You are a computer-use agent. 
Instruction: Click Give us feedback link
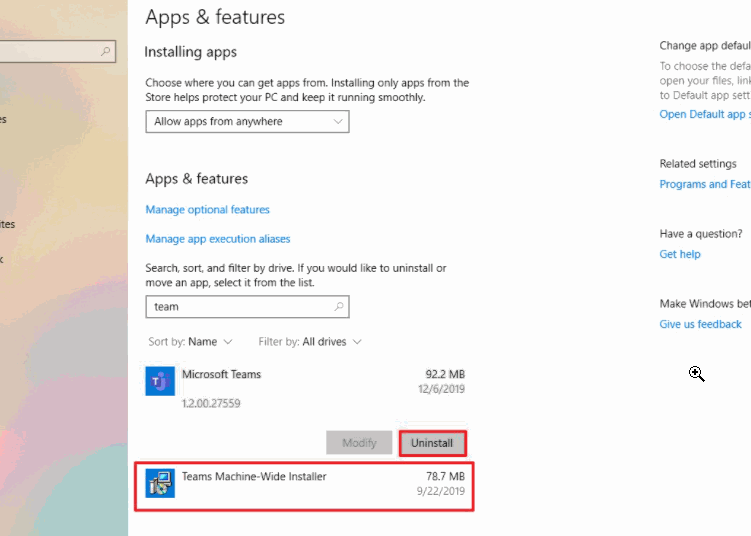click(x=700, y=324)
